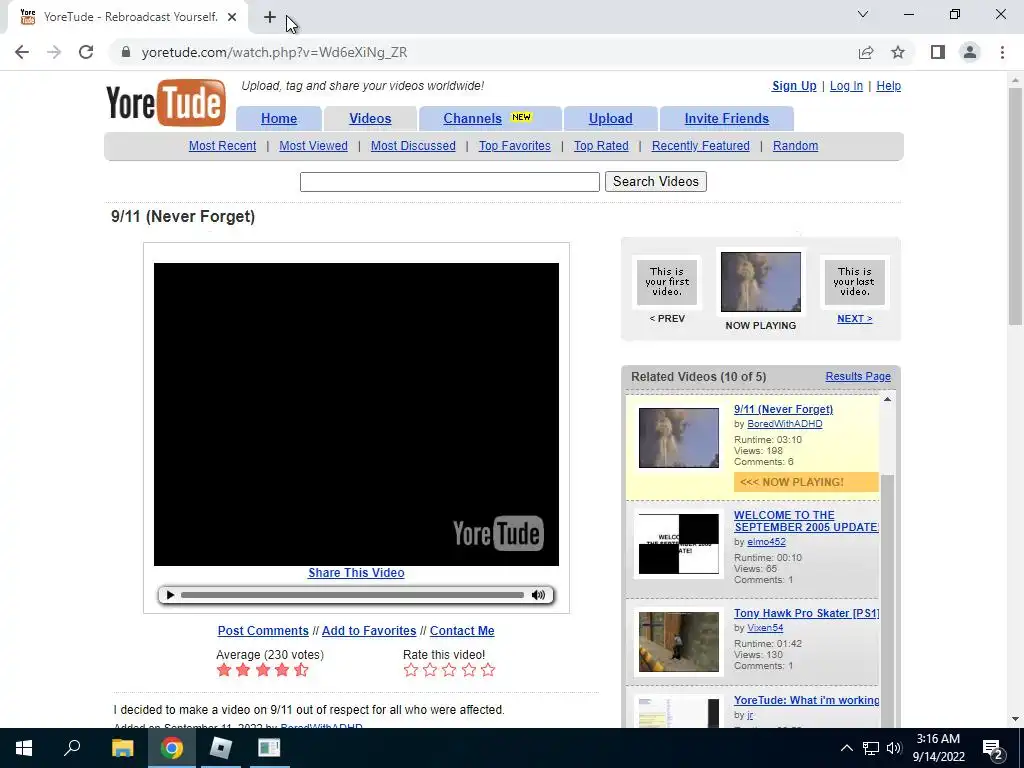Click the YoreTude logo
The image size is (1024, 768).
(166, 103)
